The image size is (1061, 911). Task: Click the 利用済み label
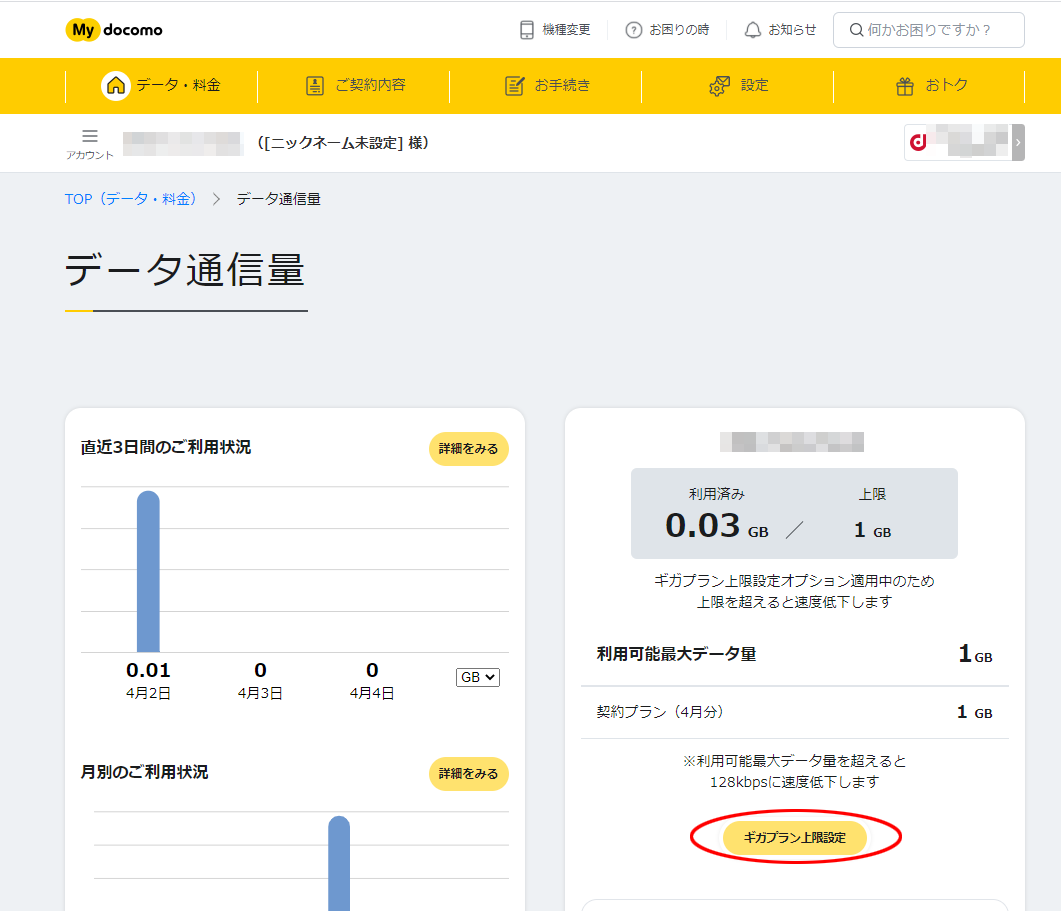coord(717,494)
